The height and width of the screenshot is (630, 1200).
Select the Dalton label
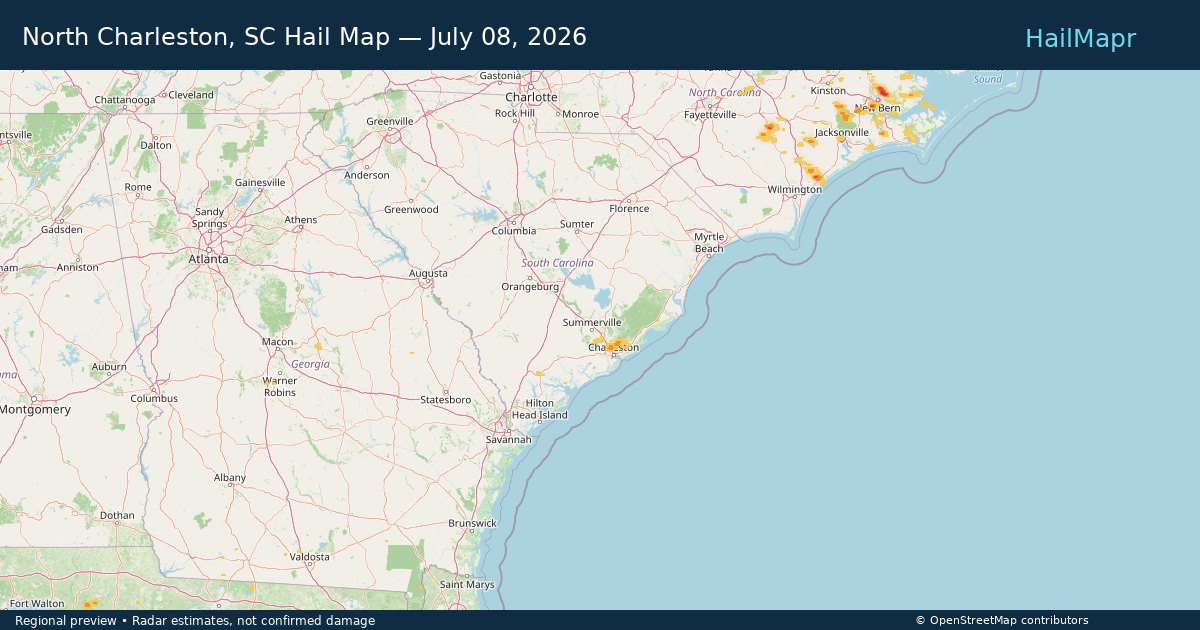tap(156, 145)
